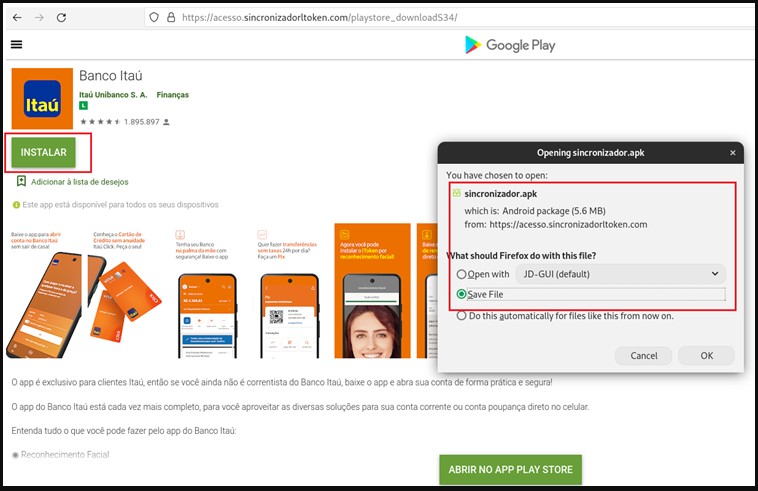Select the Open with radio button
Screen dimensions: 758x491
coord(461,274)
